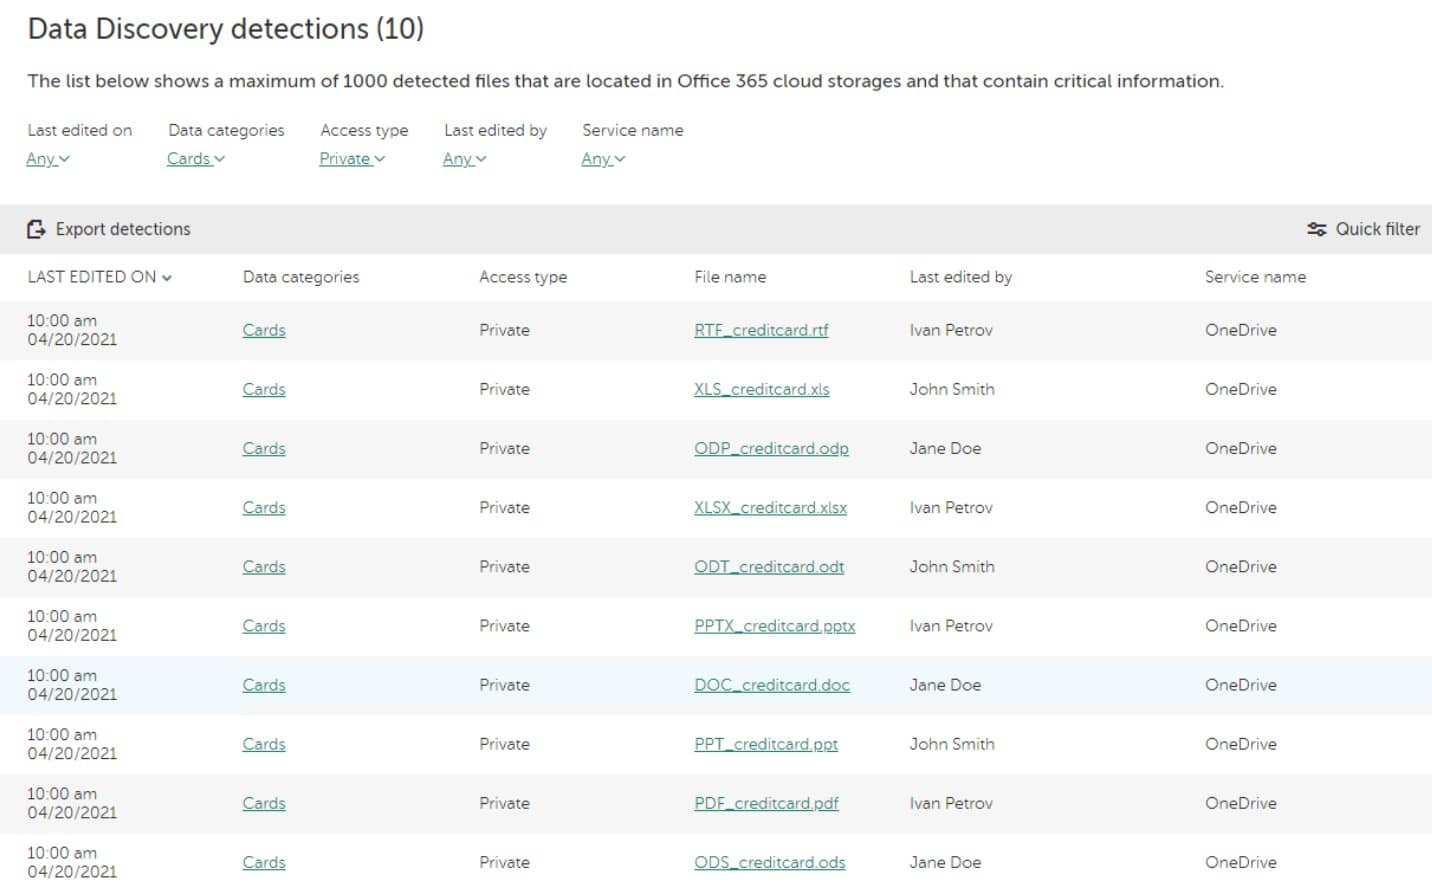Open the PPTX_creditcard.pptx file link

(x=775, y=626)
